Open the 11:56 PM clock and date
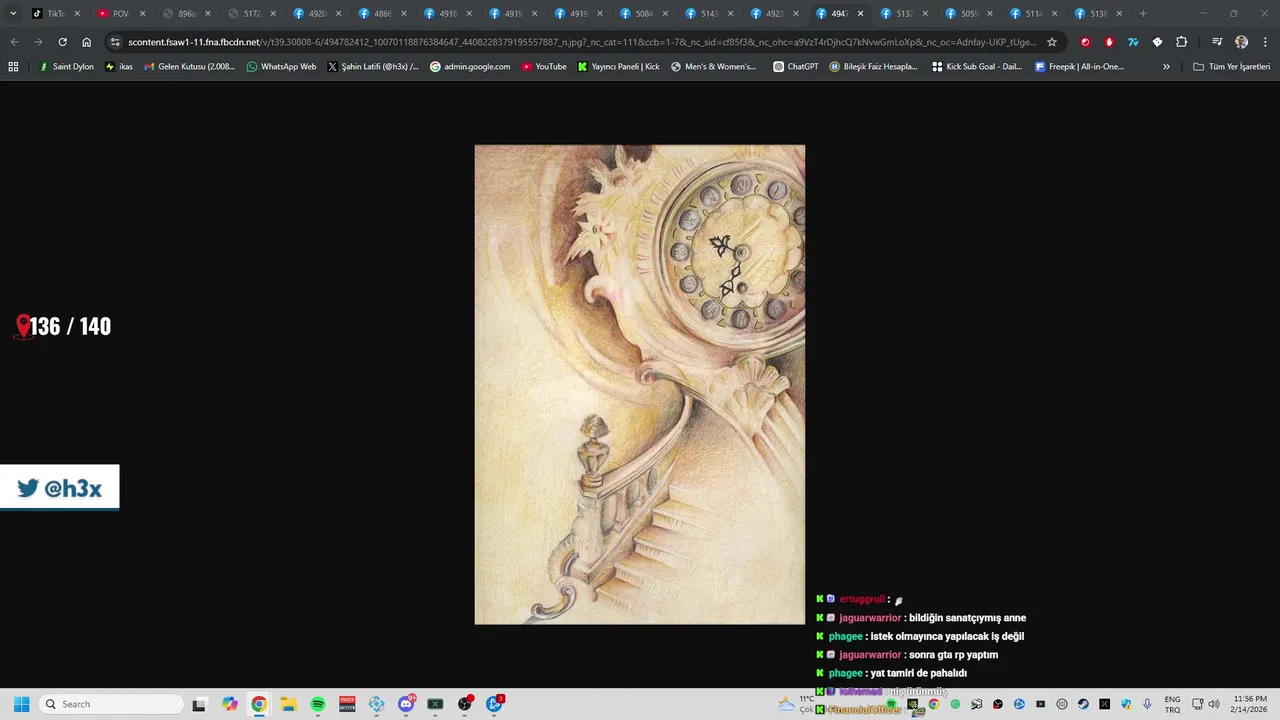The height and width of the screenshot is (720, 1280). point(1251,704)
